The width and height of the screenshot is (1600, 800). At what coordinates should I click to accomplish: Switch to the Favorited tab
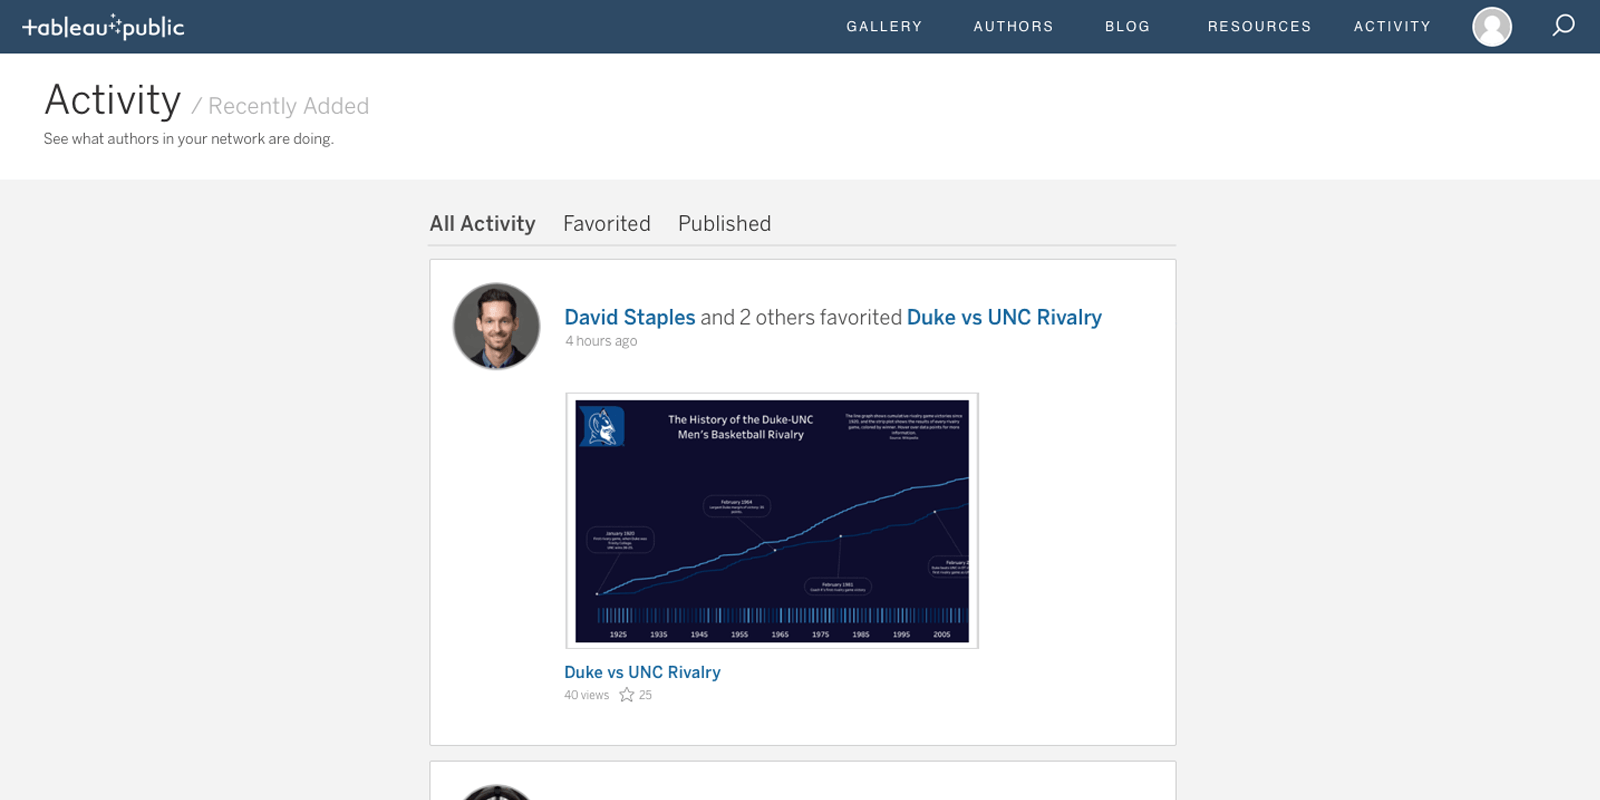[607, 224]
